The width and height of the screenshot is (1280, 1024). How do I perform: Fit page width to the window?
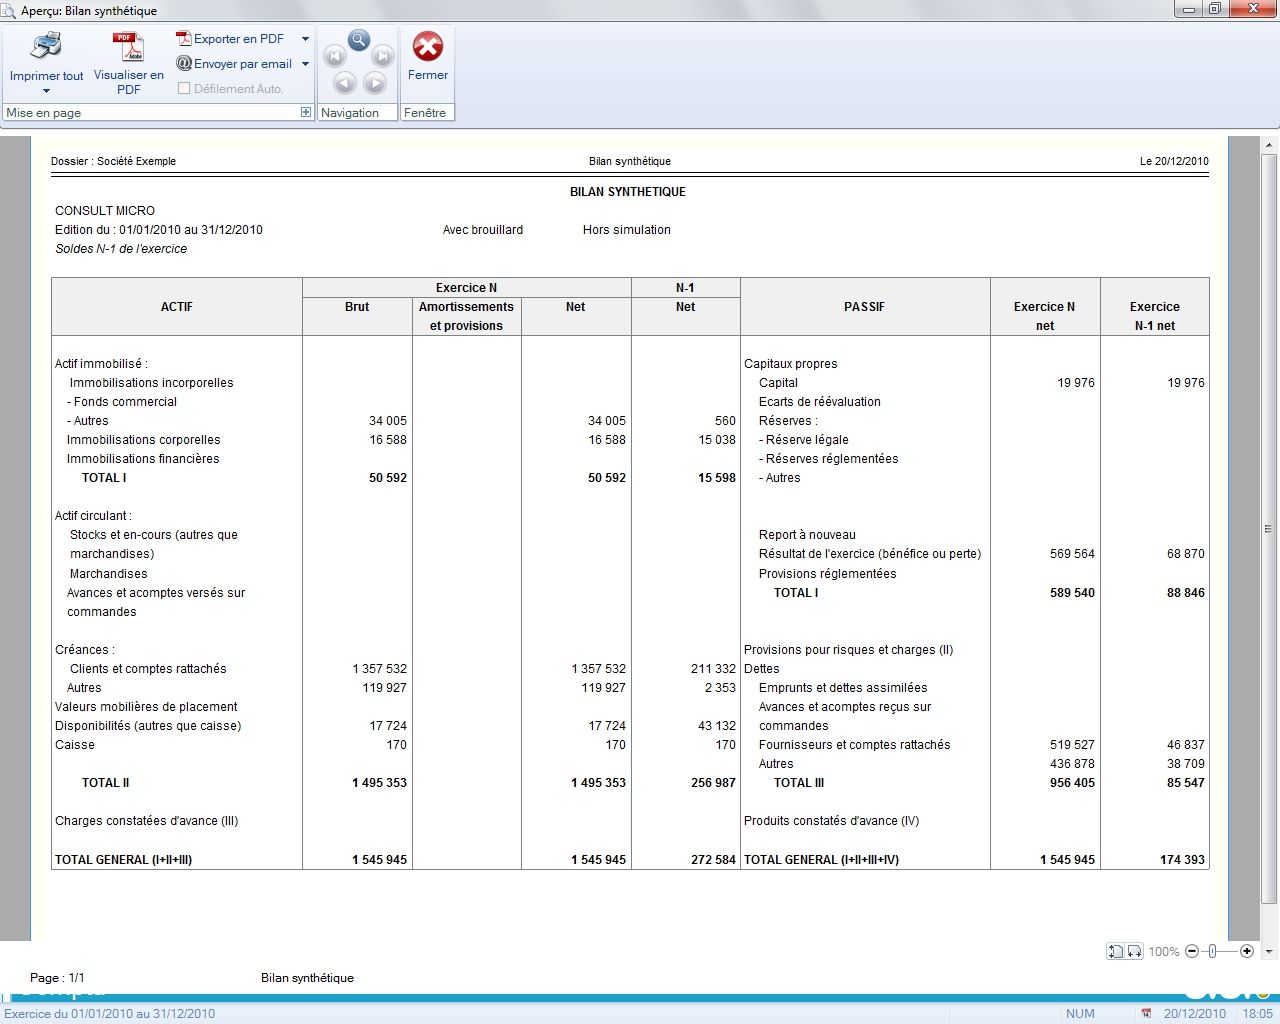pyautogui.click(x=1135, y=951)
